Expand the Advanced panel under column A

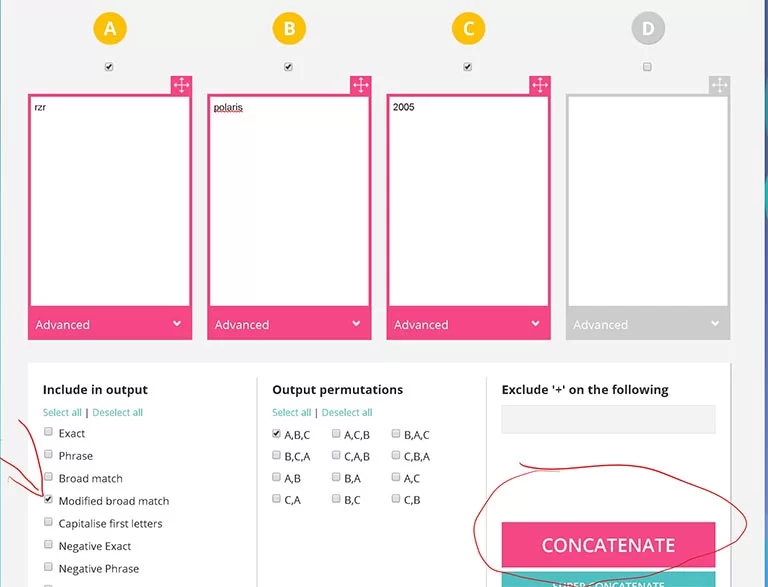point(109,324)
